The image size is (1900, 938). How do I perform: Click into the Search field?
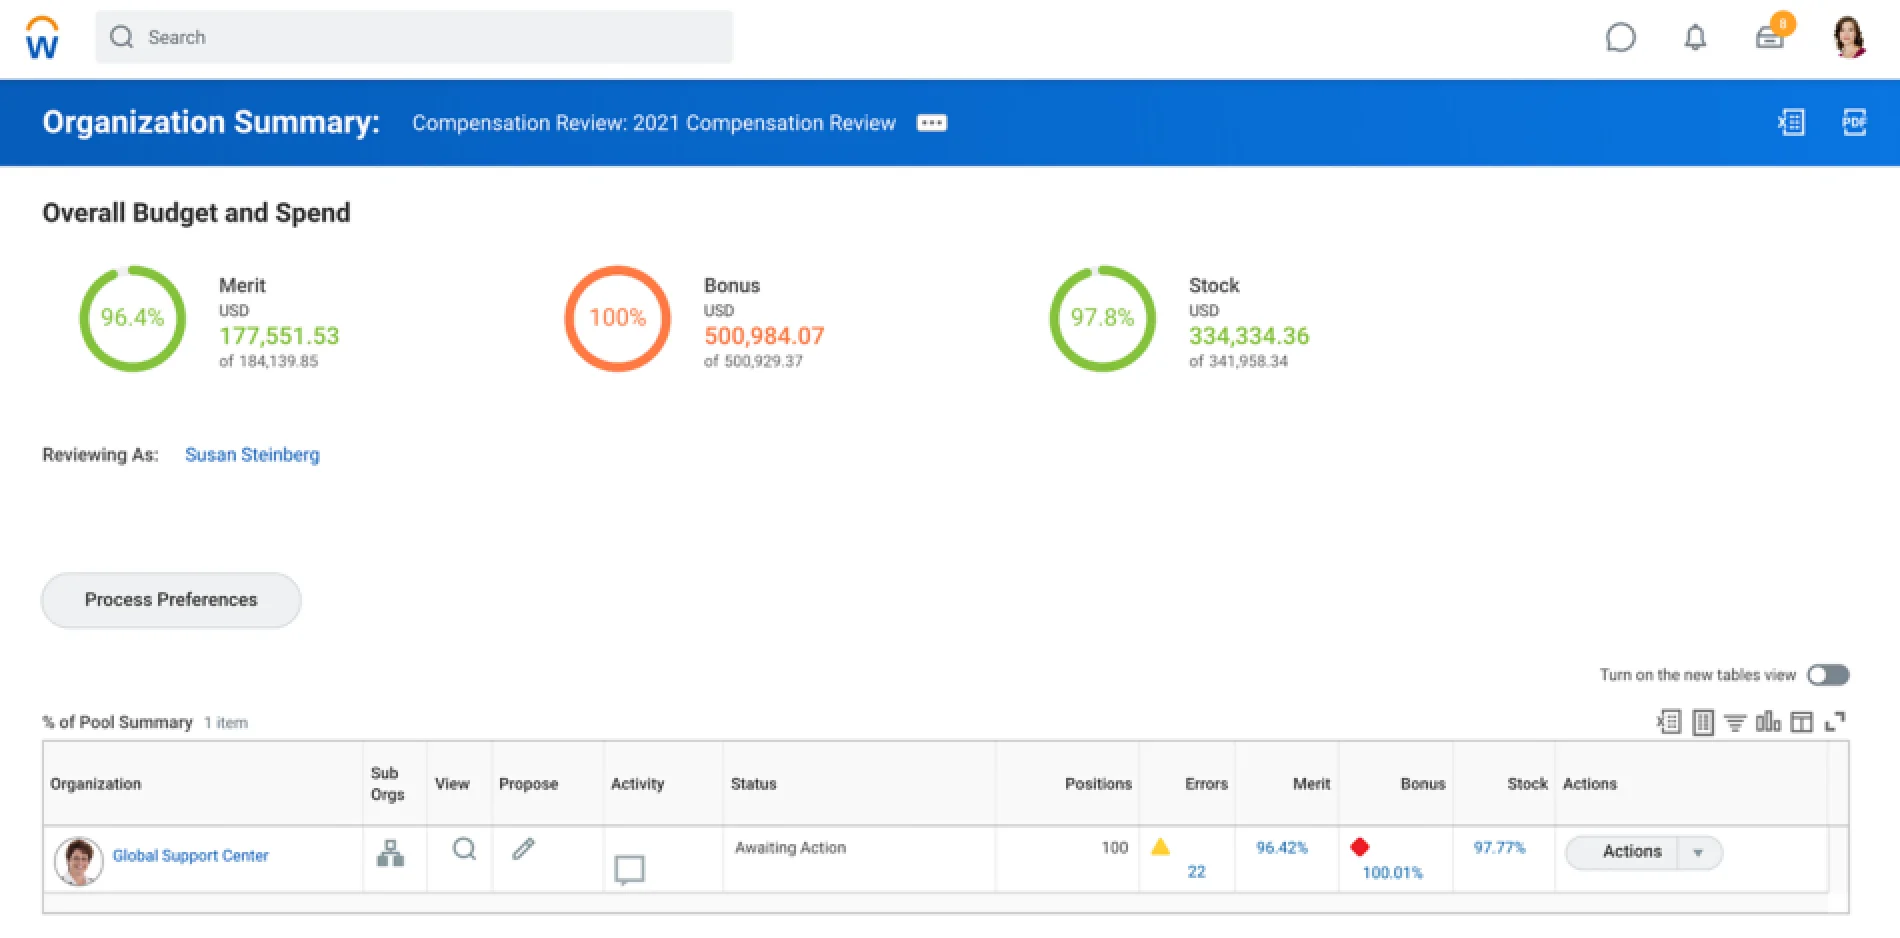(x=414, y=37)
